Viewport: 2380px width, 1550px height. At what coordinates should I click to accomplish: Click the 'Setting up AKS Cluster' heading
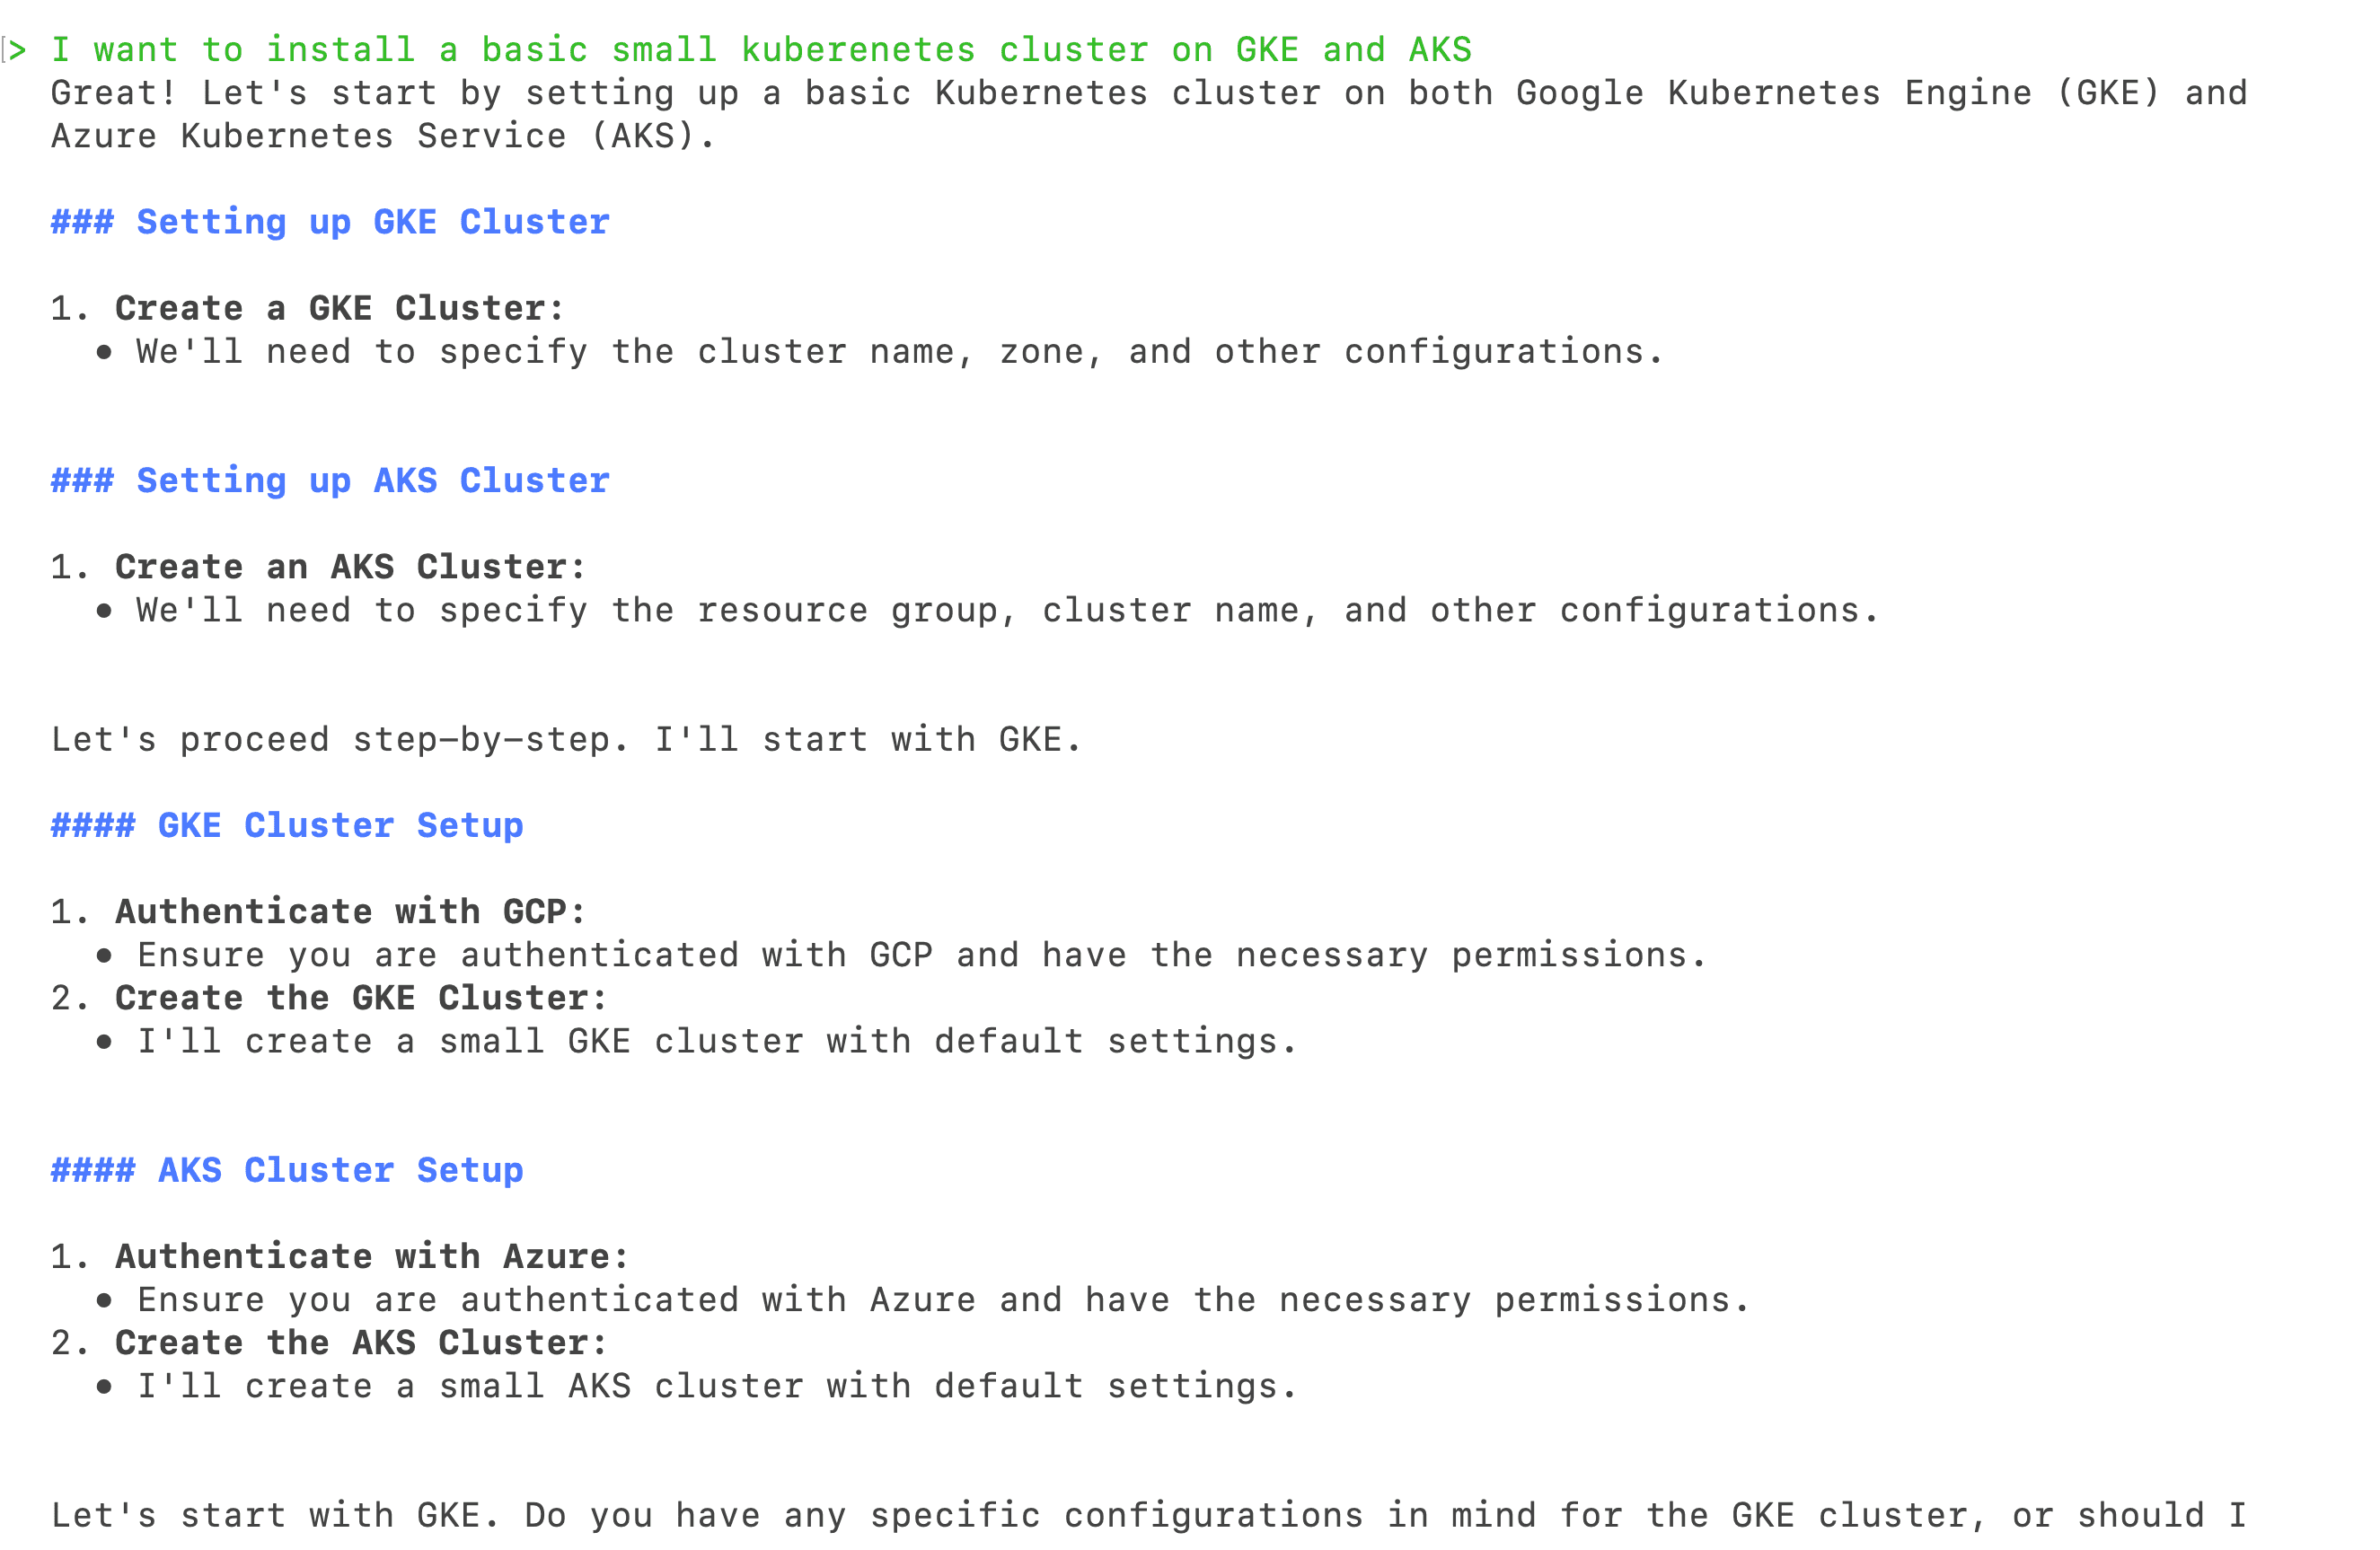click(330, 481)
